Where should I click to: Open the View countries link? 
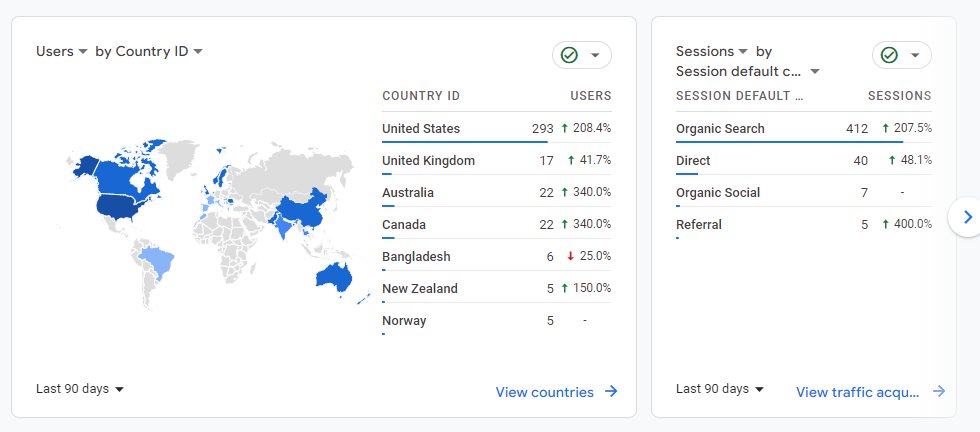click(x=544, y=392)
